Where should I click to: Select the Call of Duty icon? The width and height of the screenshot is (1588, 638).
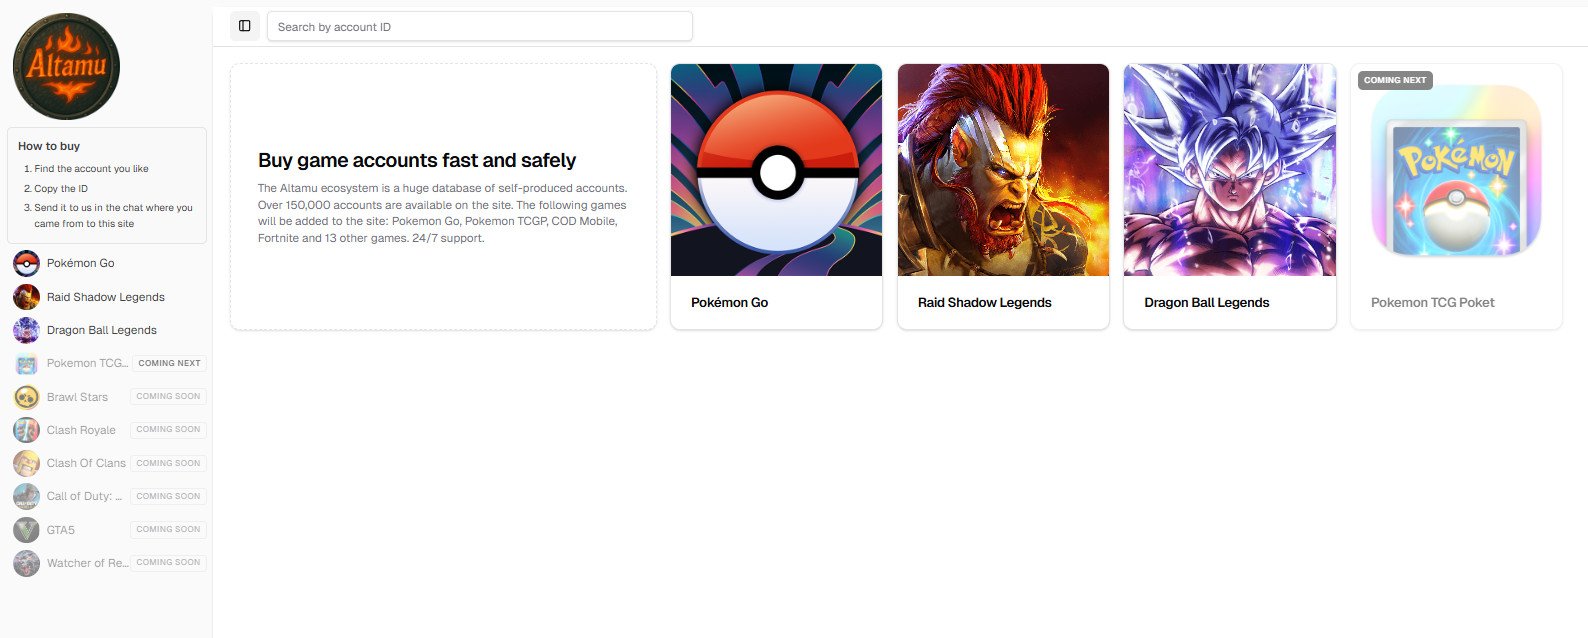pyautogui.click(x=26, y=496)
